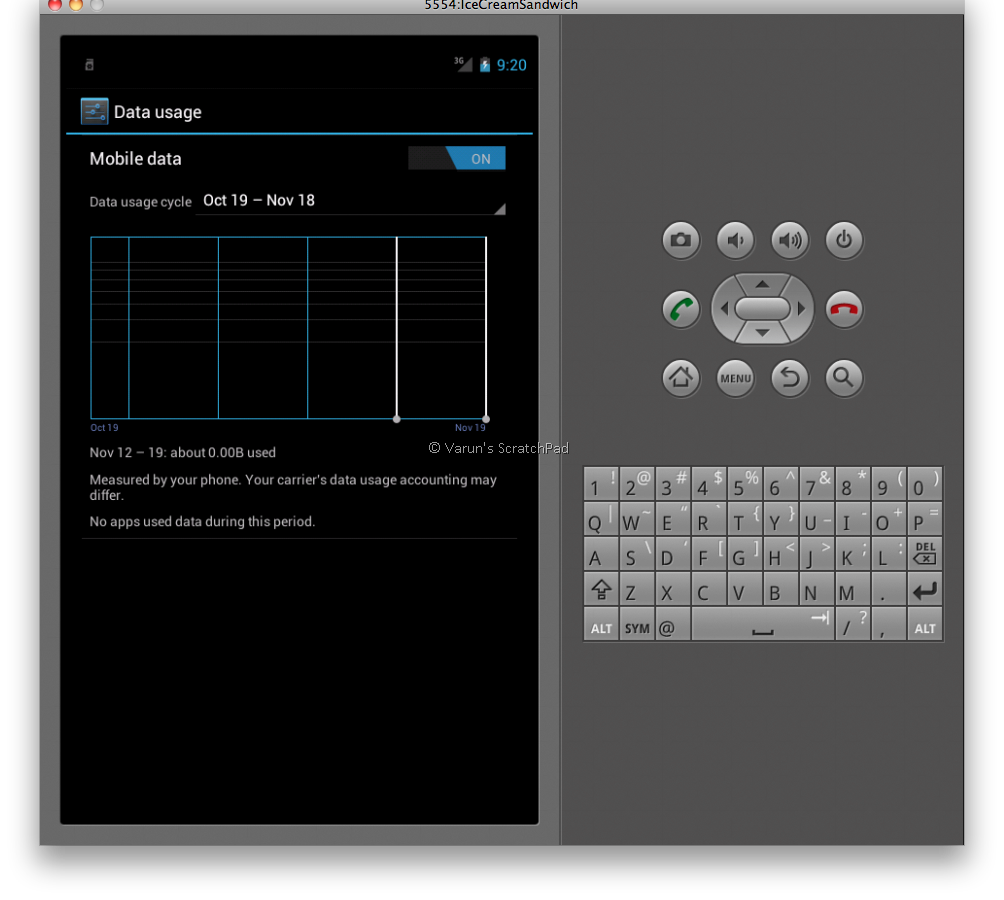
Task: Click D-pad up arrow
Action: (x=762, y=284)
